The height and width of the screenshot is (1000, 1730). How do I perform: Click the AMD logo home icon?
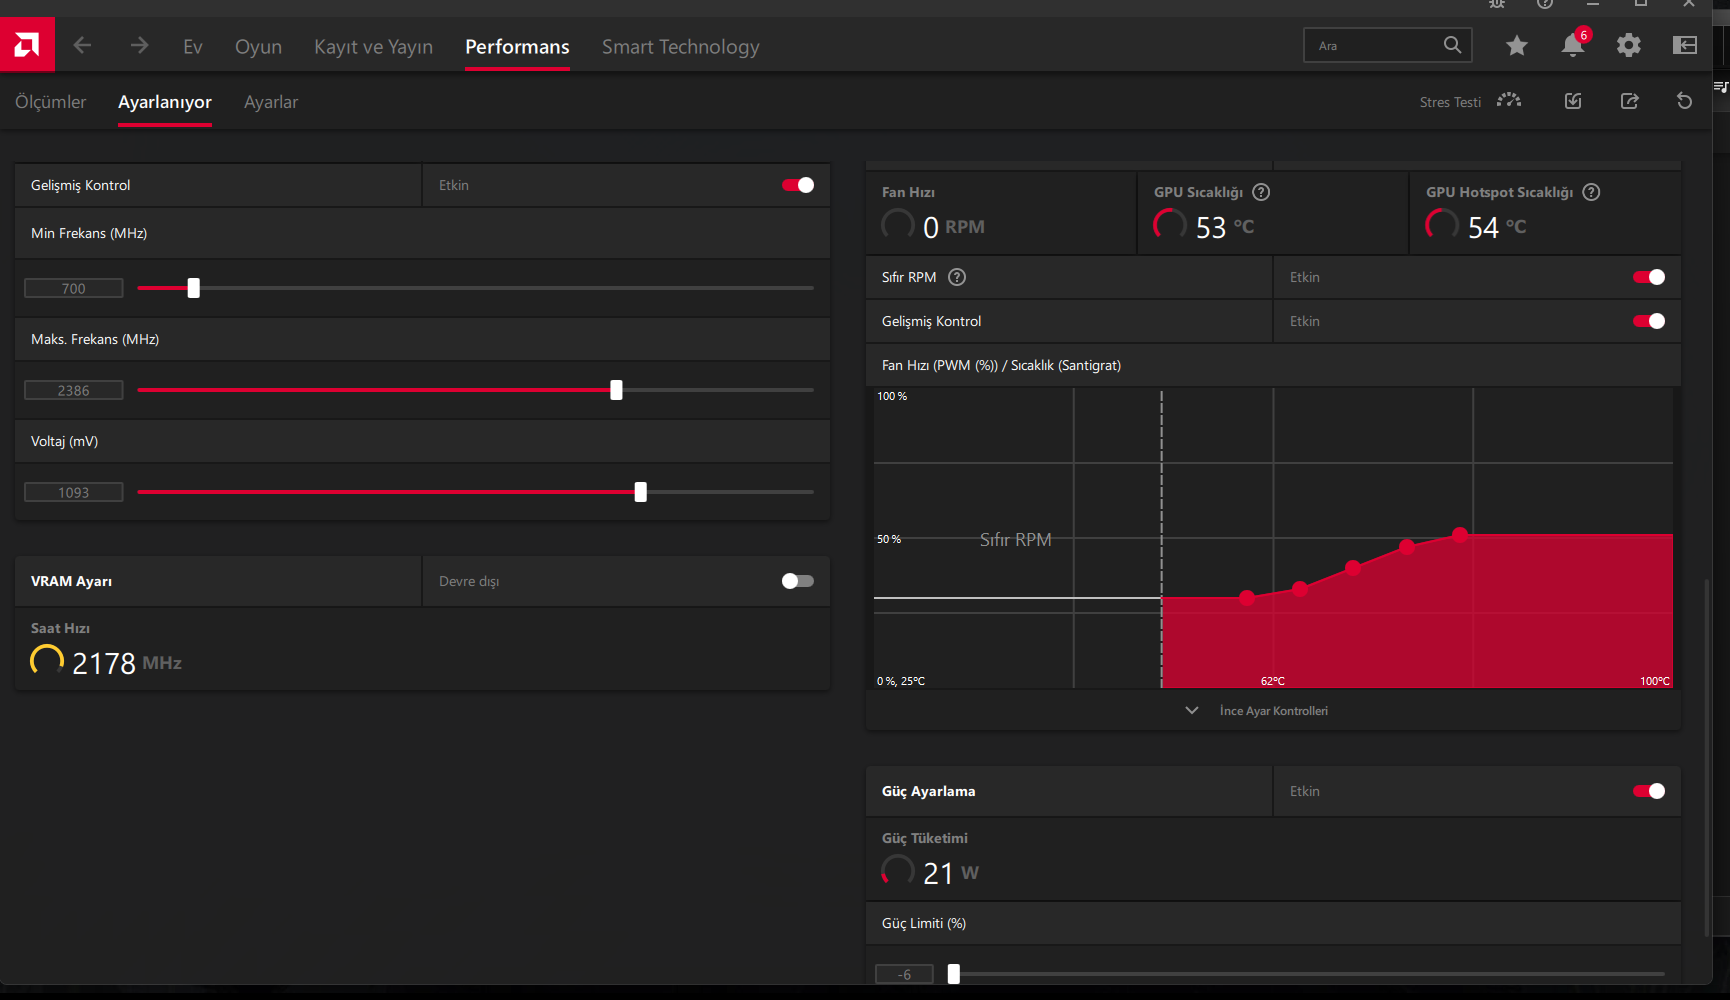pyautogui.click(x=27, y=45)
